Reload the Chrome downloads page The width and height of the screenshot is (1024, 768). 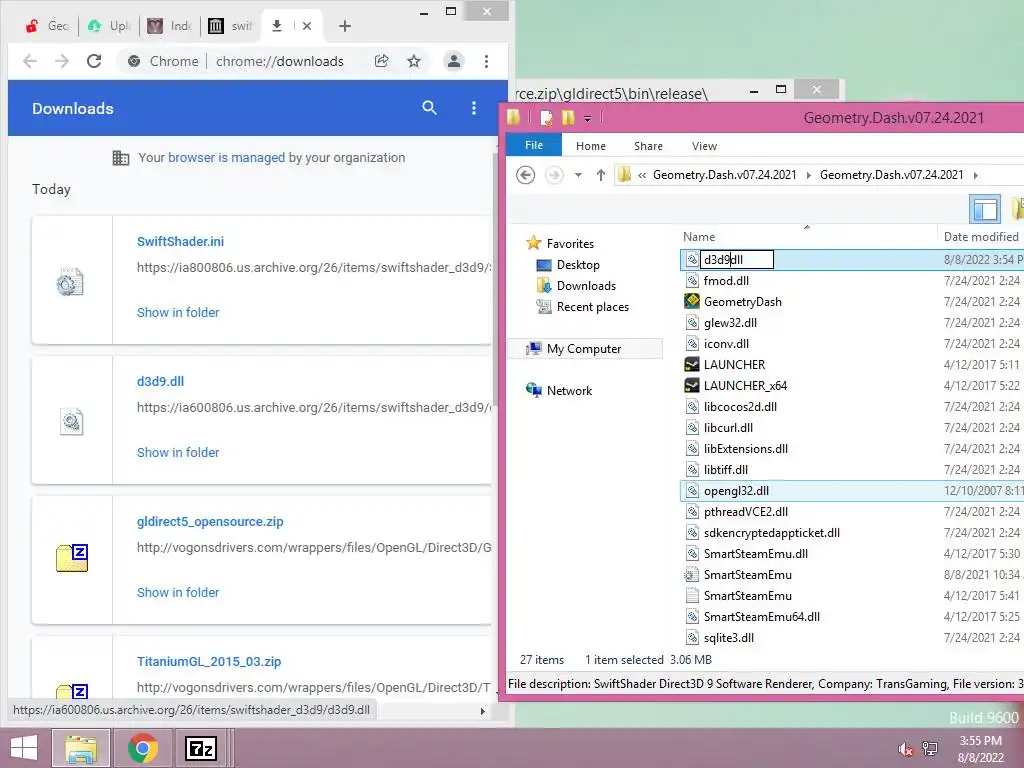[94, 61]
